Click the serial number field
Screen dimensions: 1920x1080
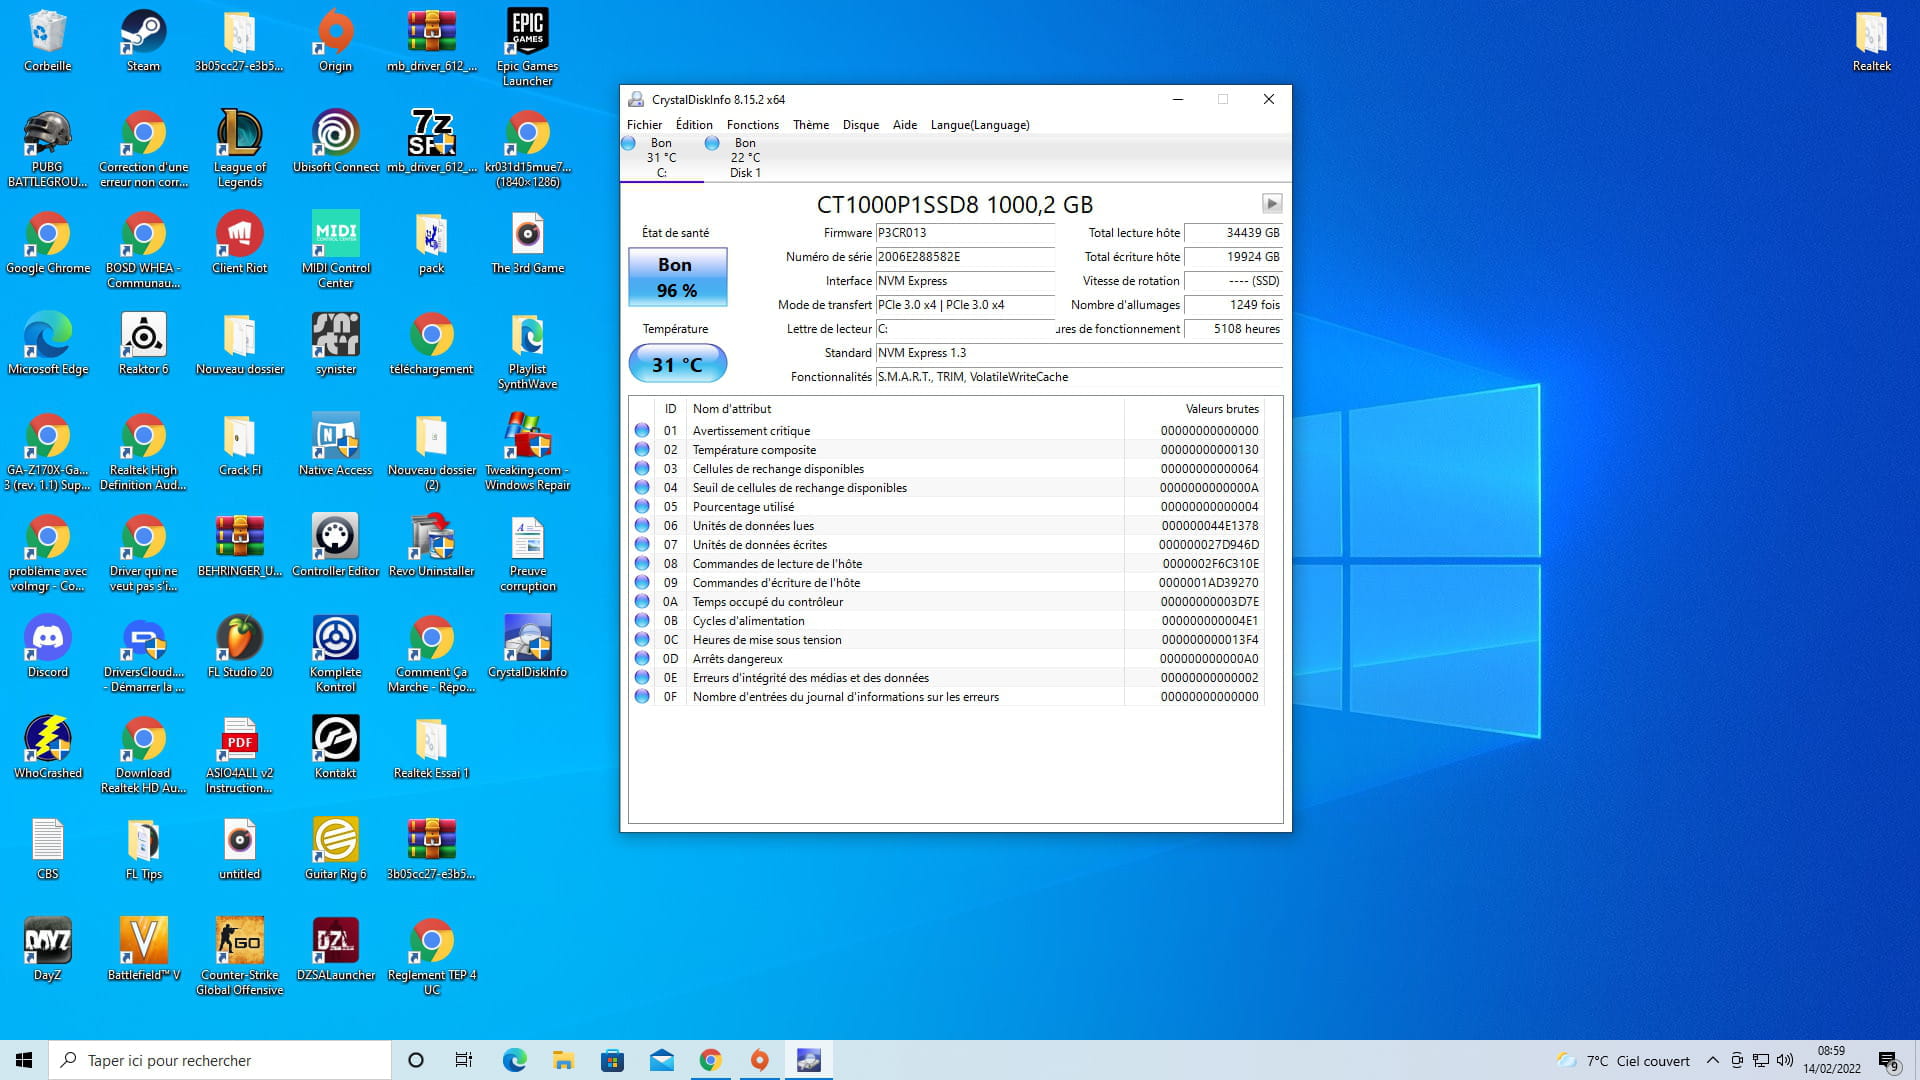coord(965,257)
